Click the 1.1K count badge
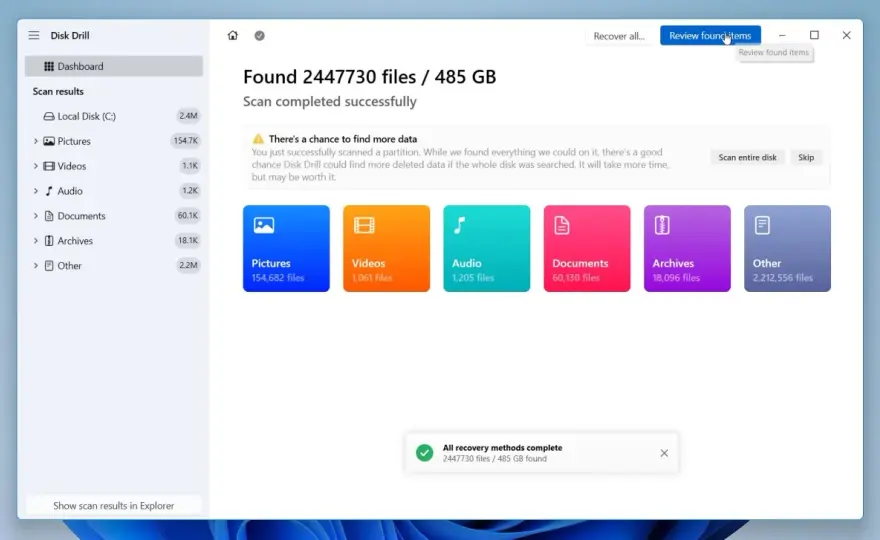This screenshot has height=540, width=880. (x=190, y=166)
